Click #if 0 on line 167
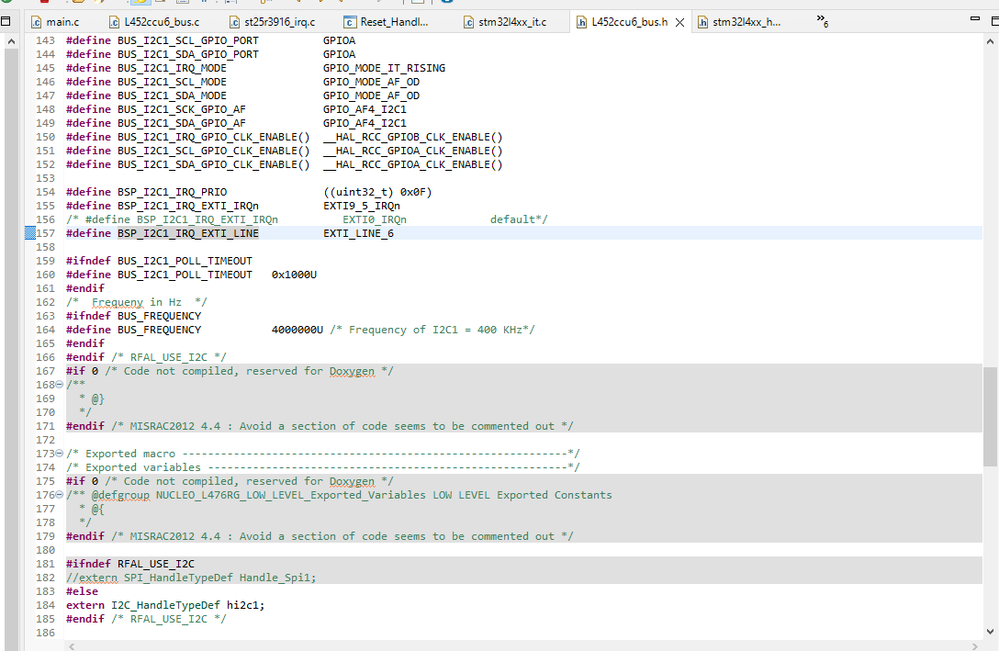This screenshot has height=651, width=999. pos(82,371)
